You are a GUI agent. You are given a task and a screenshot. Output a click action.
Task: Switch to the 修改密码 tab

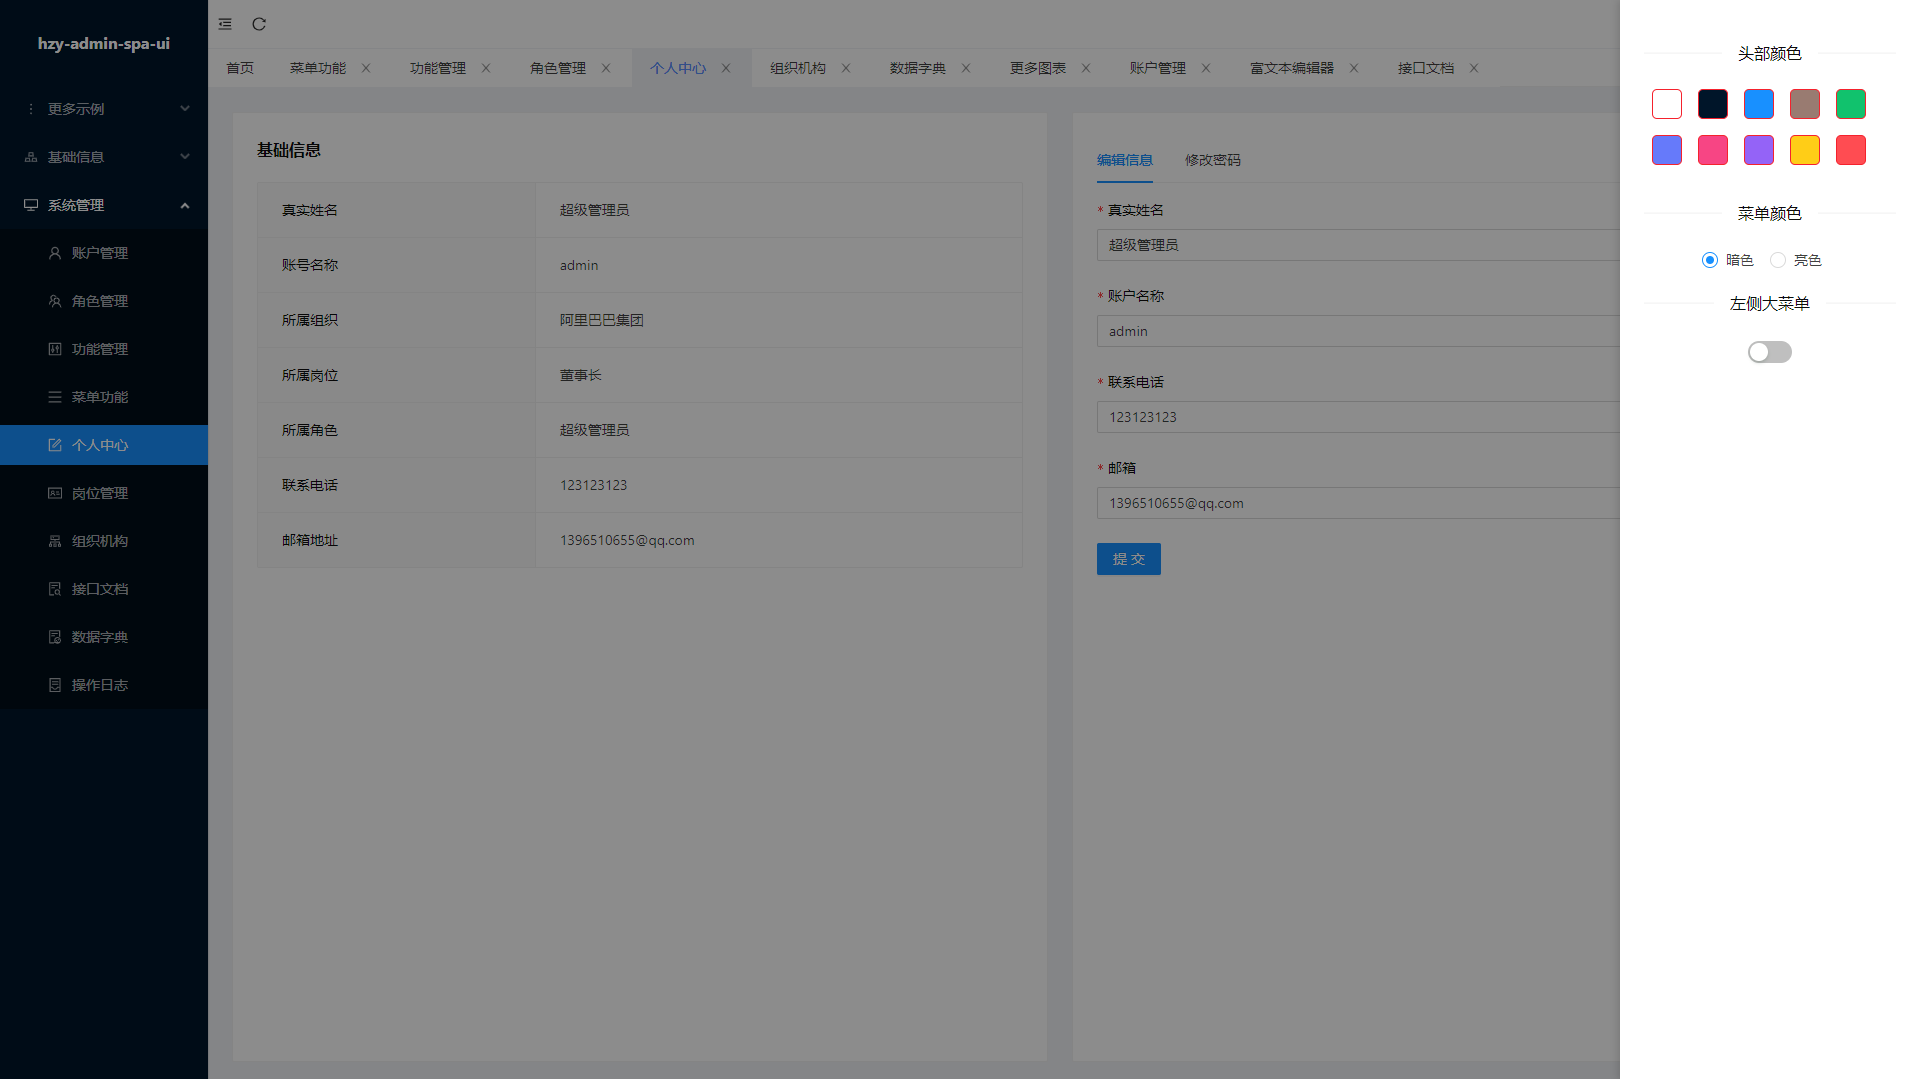[x=1212, y=160]
